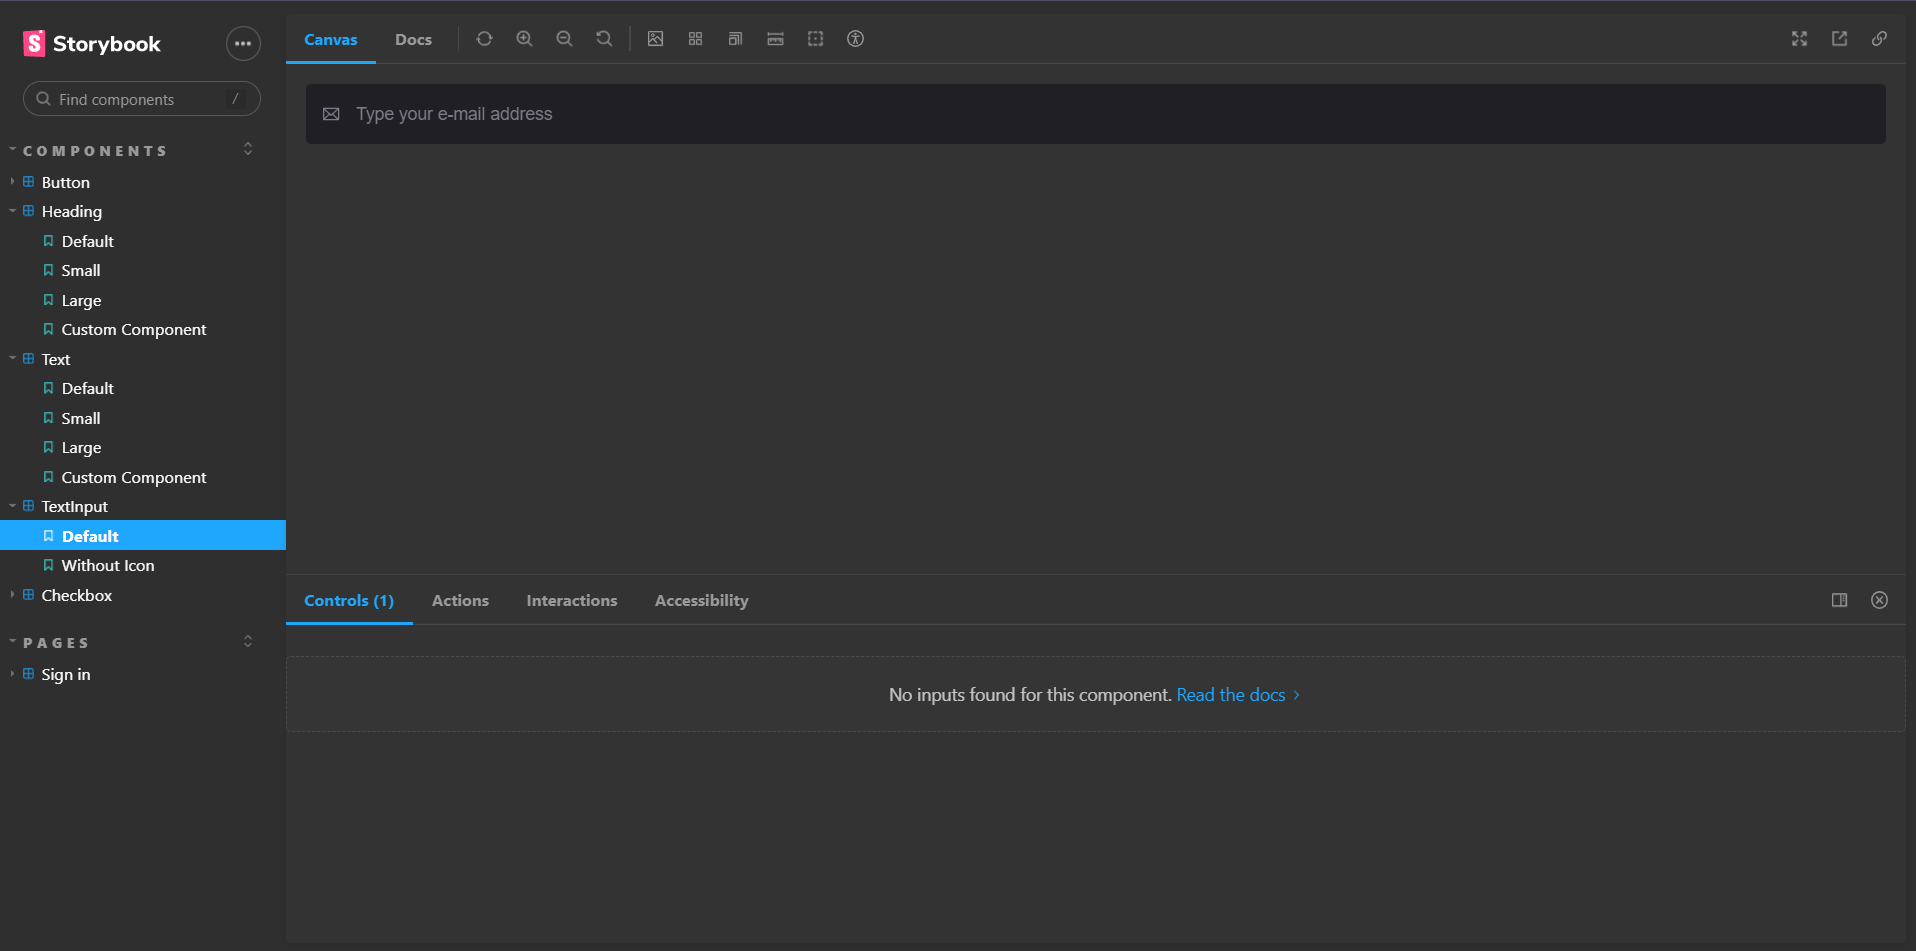Expand the Sign in page entry
1916x951 pixels.
[12, 674]
